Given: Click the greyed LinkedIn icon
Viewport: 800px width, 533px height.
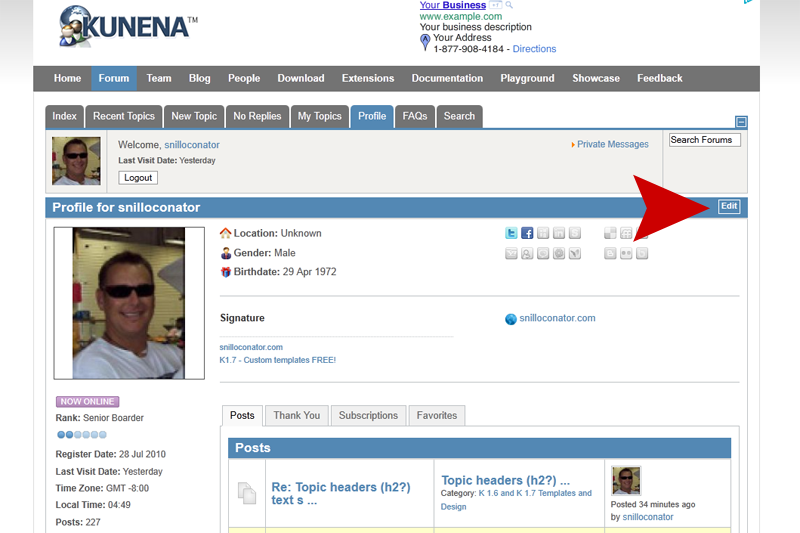Looking at the screenshot, I should [x=559, y=233].
